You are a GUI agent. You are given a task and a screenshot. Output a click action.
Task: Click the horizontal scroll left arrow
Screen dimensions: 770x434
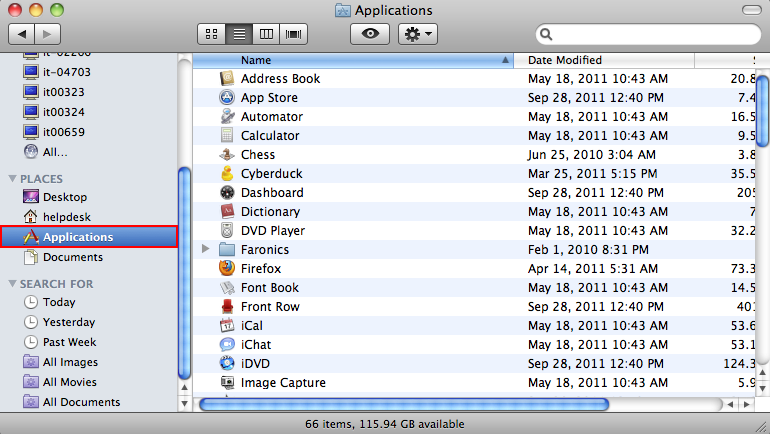click(731, 405)
